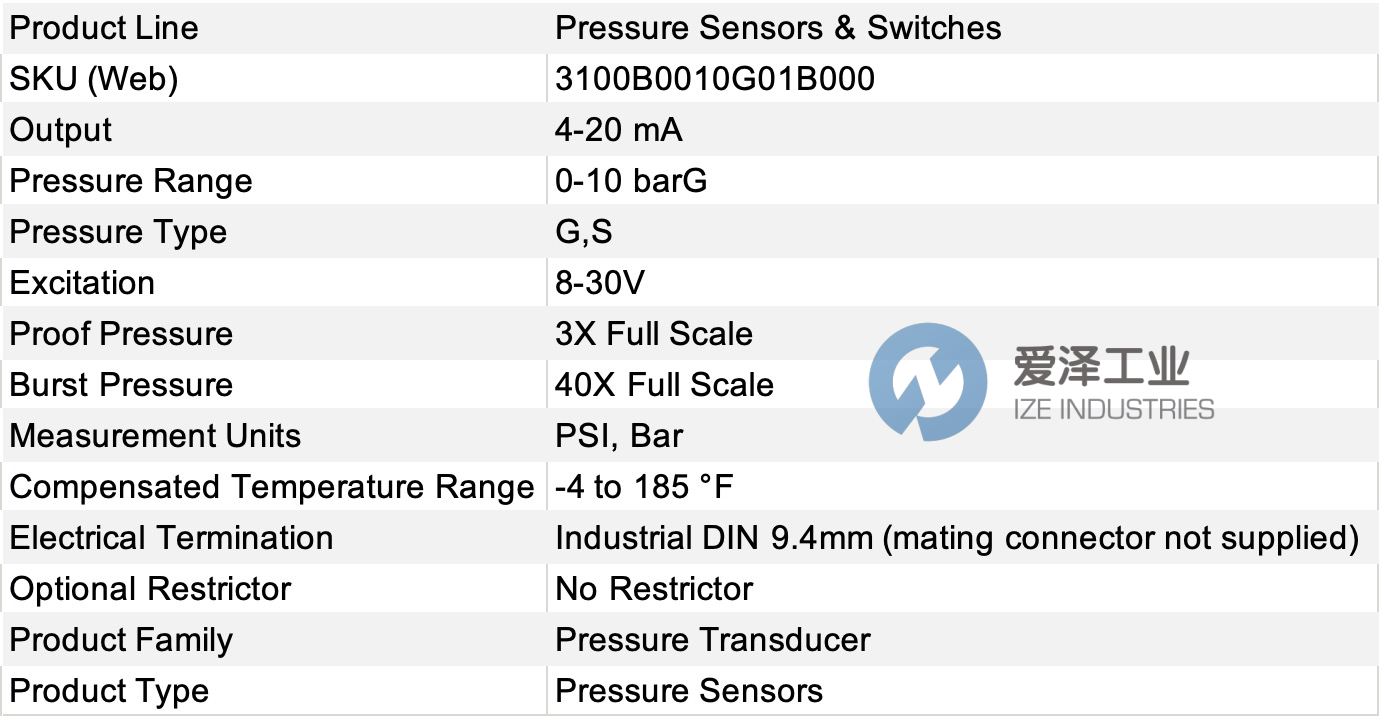Click the 40X Full Scale burst value
The image size is (1379, 716).
664,385
